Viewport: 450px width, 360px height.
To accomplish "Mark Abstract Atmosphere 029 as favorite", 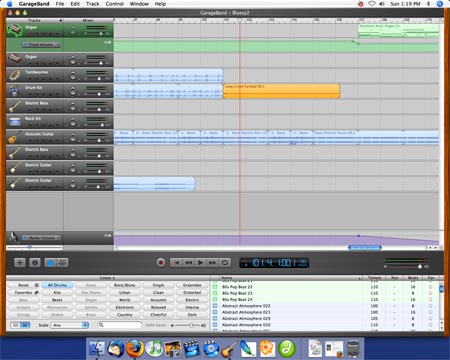I will [x=430, y=318].
